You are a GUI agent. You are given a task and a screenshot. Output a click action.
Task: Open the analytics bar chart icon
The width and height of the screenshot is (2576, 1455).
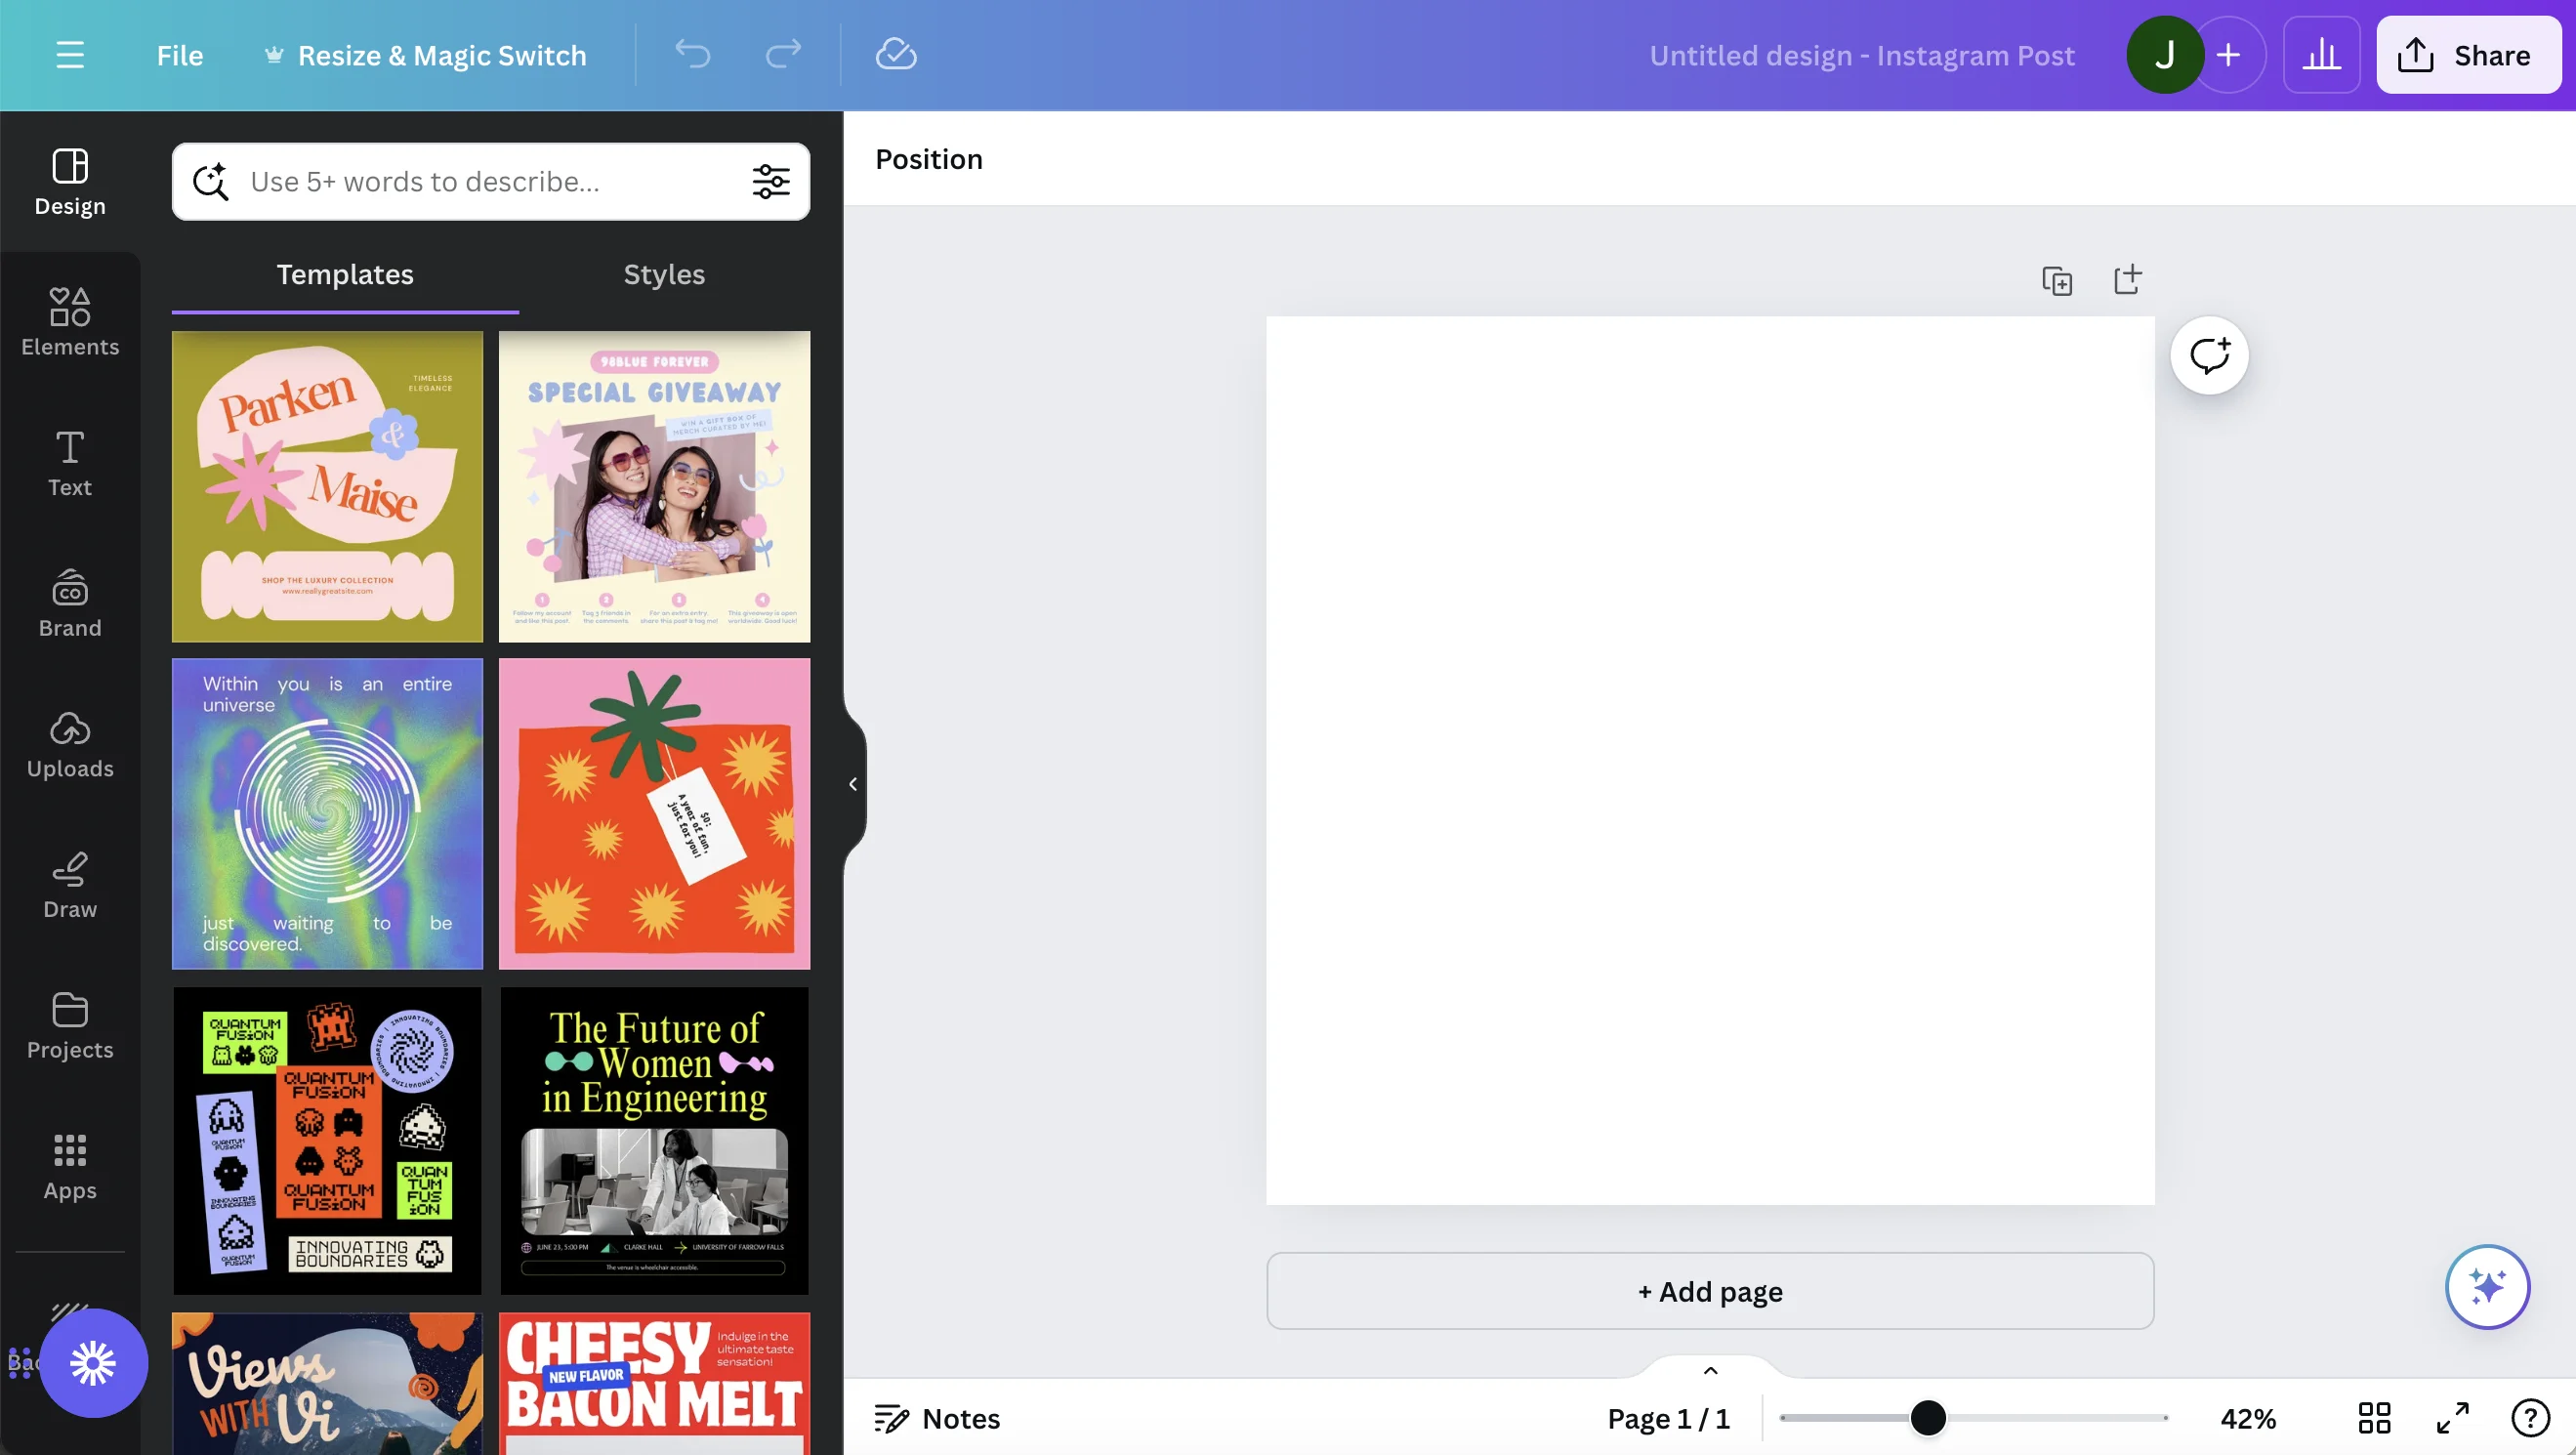[2321, 55]
